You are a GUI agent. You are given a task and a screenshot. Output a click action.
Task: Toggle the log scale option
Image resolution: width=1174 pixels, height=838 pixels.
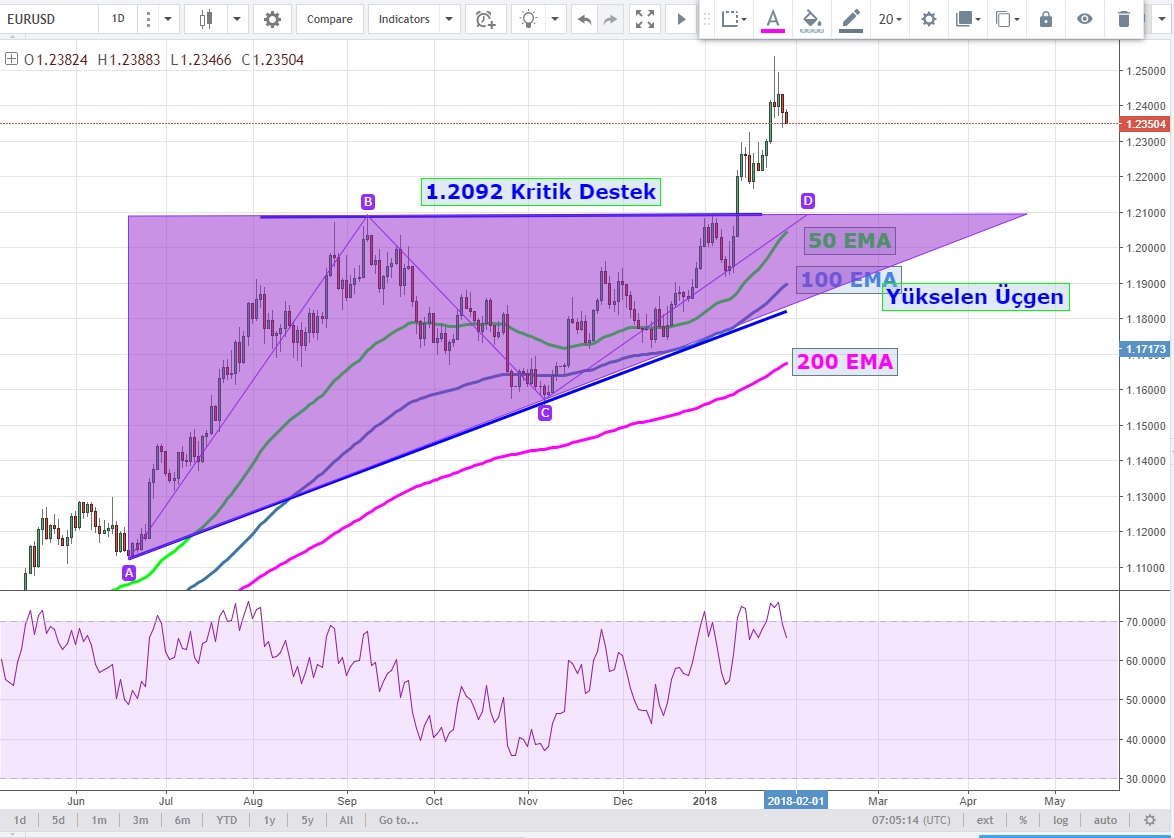1058,820
